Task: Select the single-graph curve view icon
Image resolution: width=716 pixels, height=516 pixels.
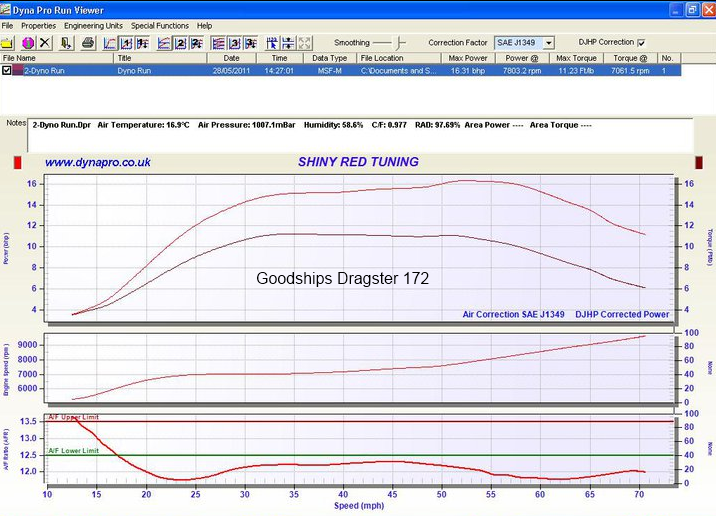Action: (110, 43)
